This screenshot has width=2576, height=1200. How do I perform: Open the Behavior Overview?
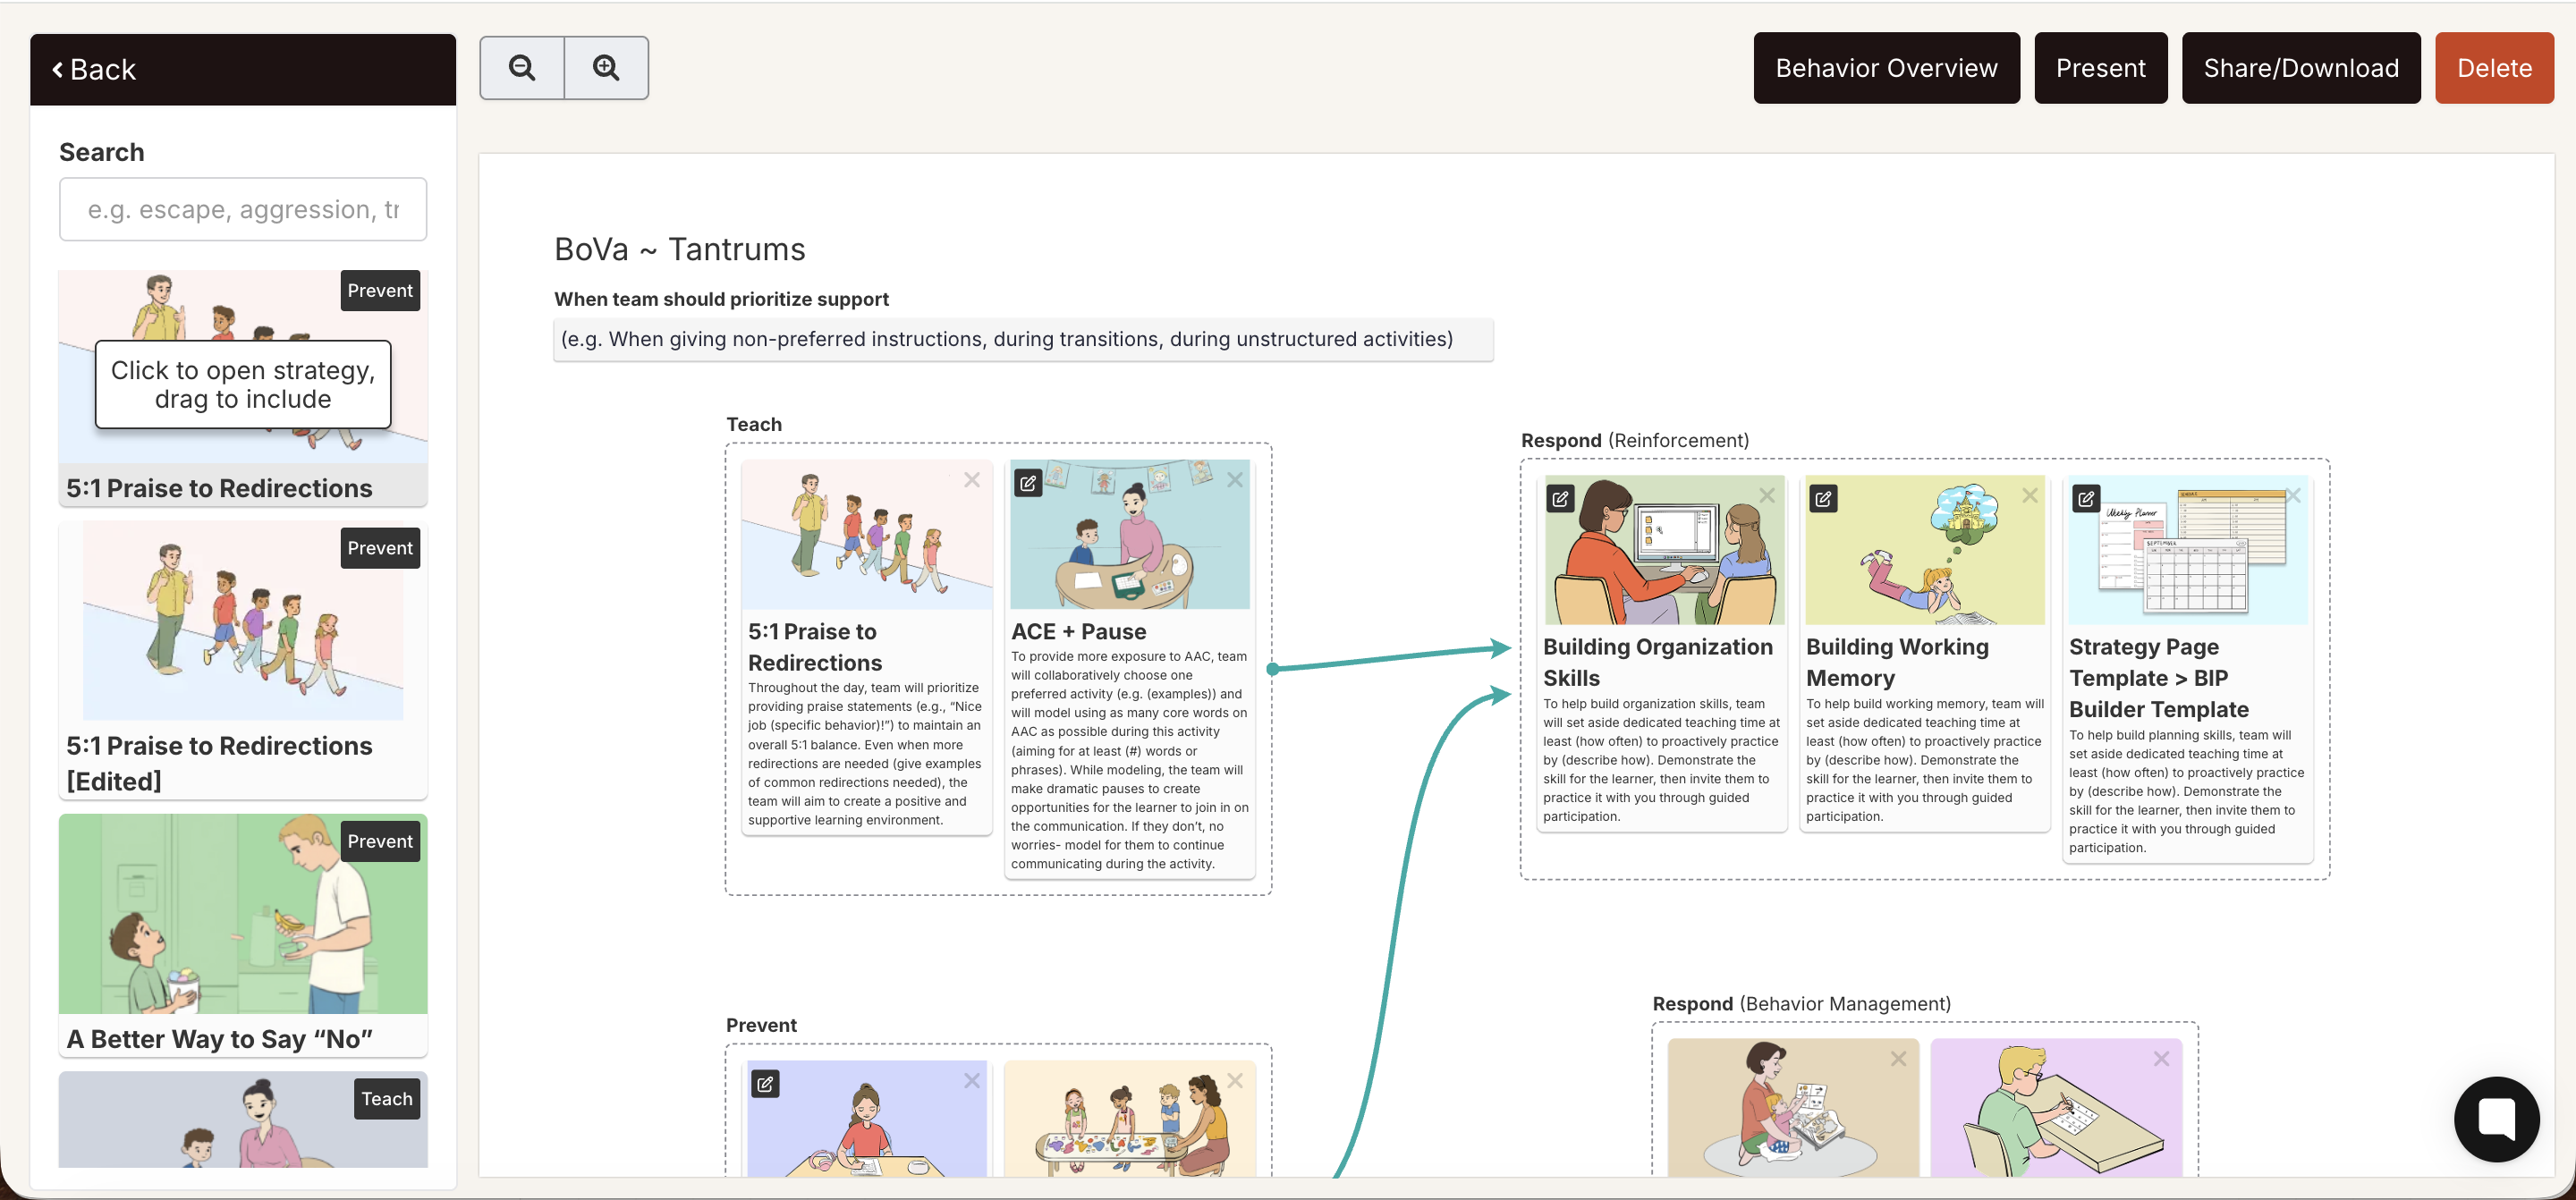point(1886,68)
